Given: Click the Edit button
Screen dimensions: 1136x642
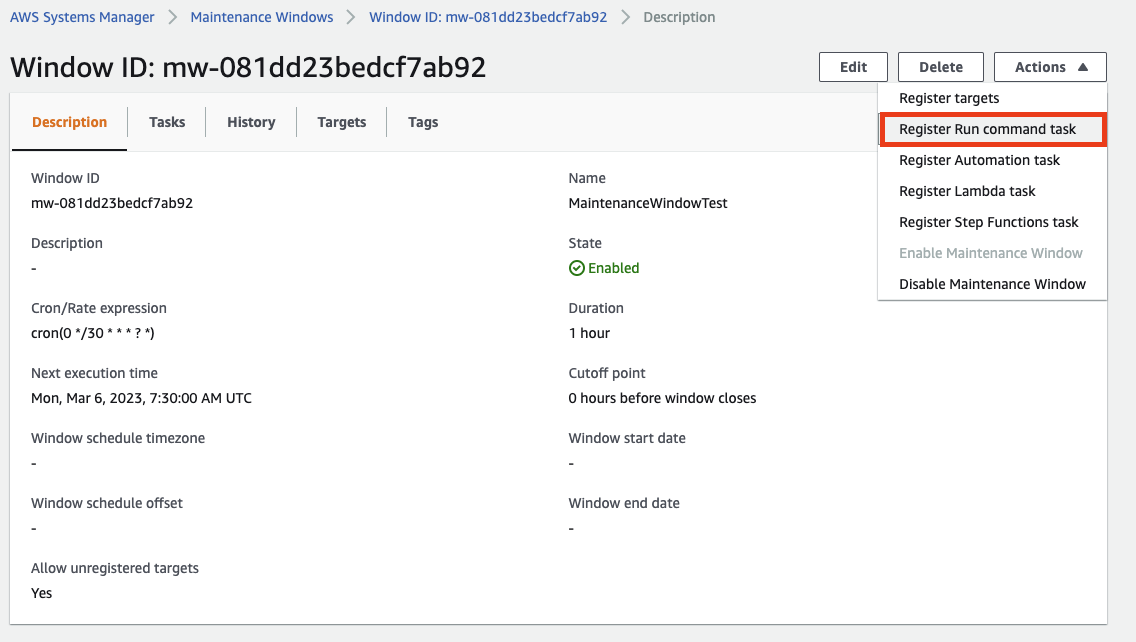Looking at the screenshot, I should tap(853, 67).
